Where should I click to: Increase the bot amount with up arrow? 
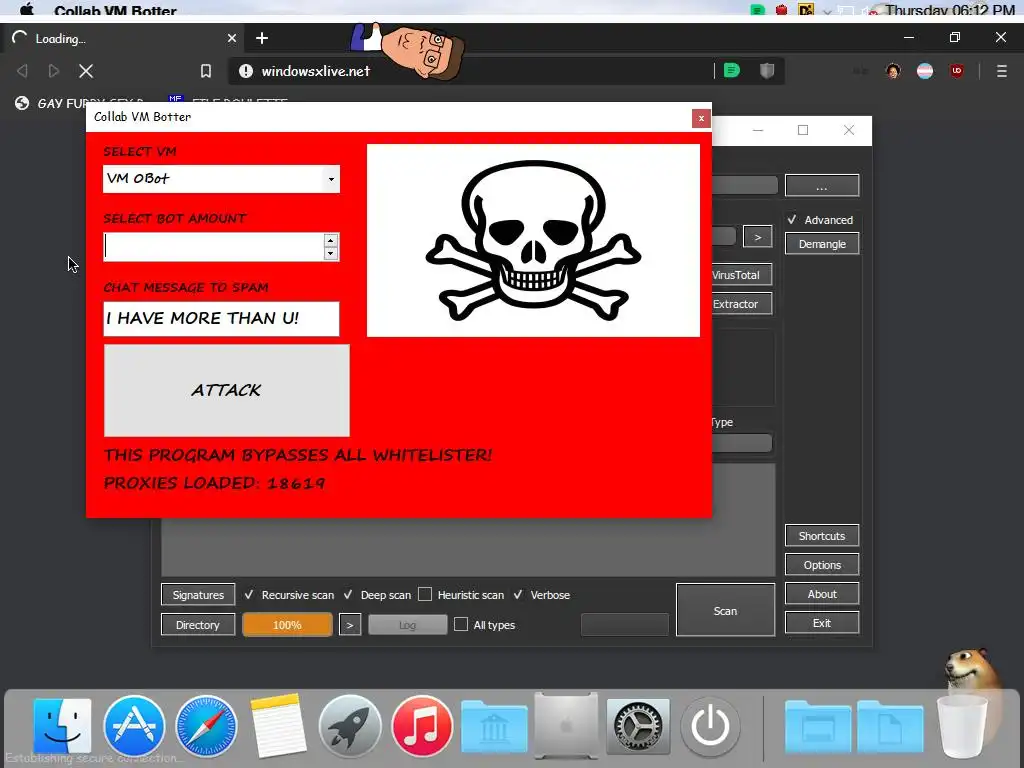tap(330, 240)
